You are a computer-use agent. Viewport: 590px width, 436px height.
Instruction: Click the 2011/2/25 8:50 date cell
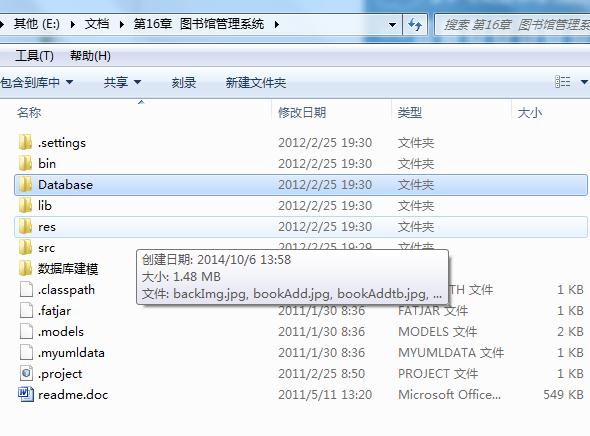321,374
